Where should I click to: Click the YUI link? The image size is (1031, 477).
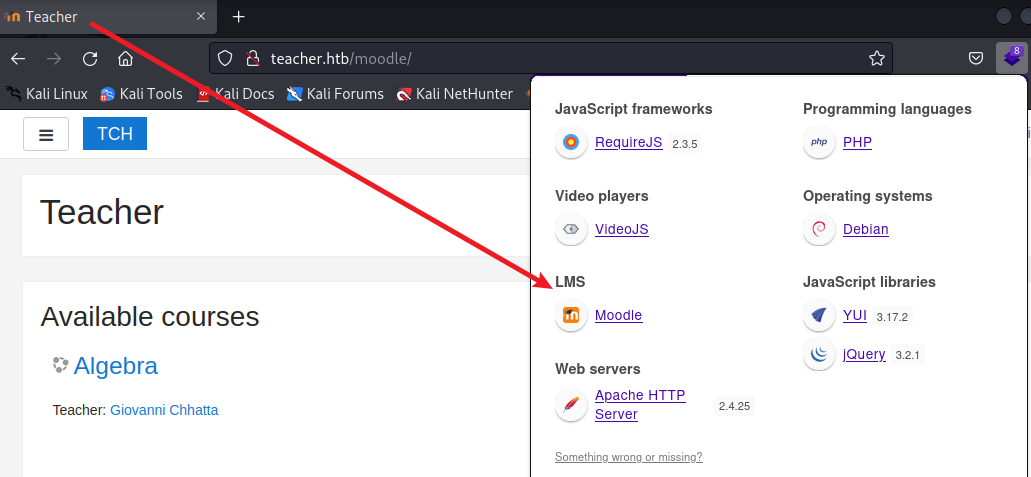(x=855, y=315)
